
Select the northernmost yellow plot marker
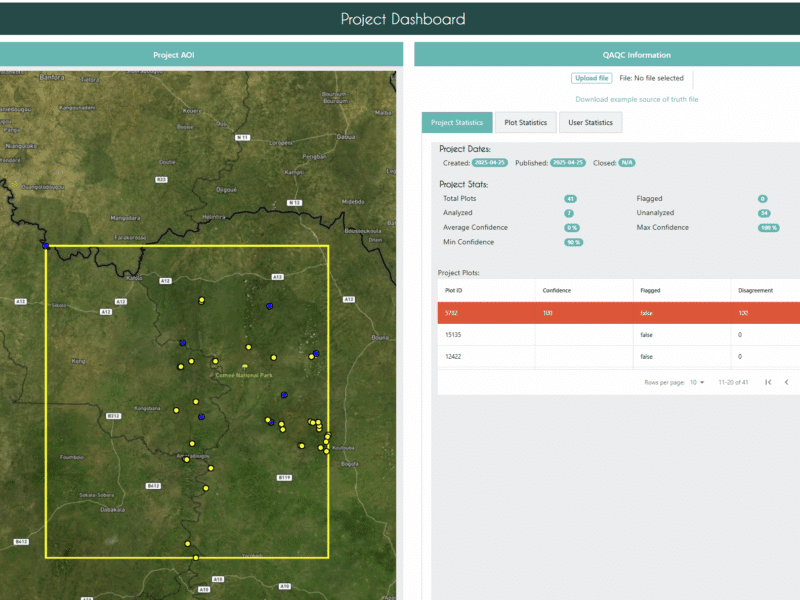[x=202, y=301]
